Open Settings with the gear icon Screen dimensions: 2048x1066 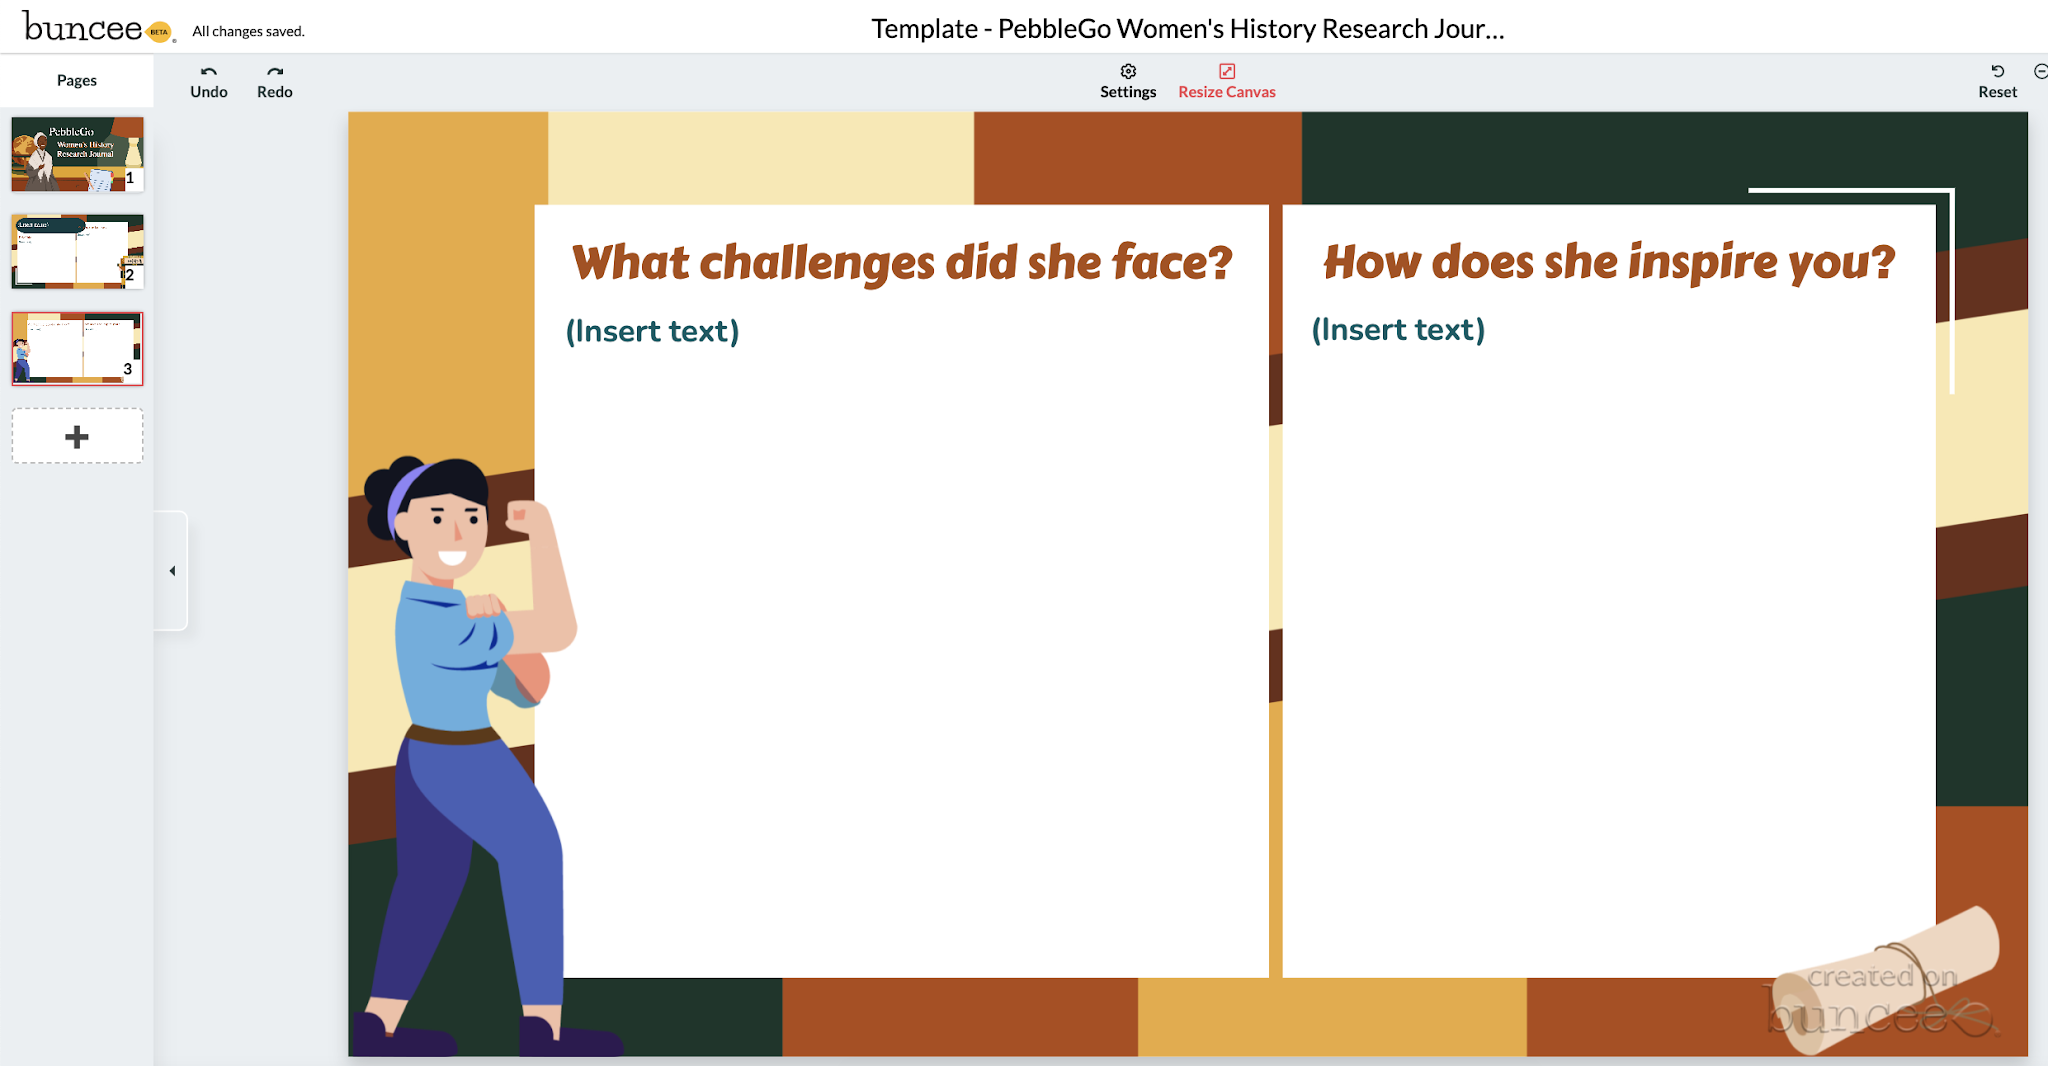[1128, 71]
